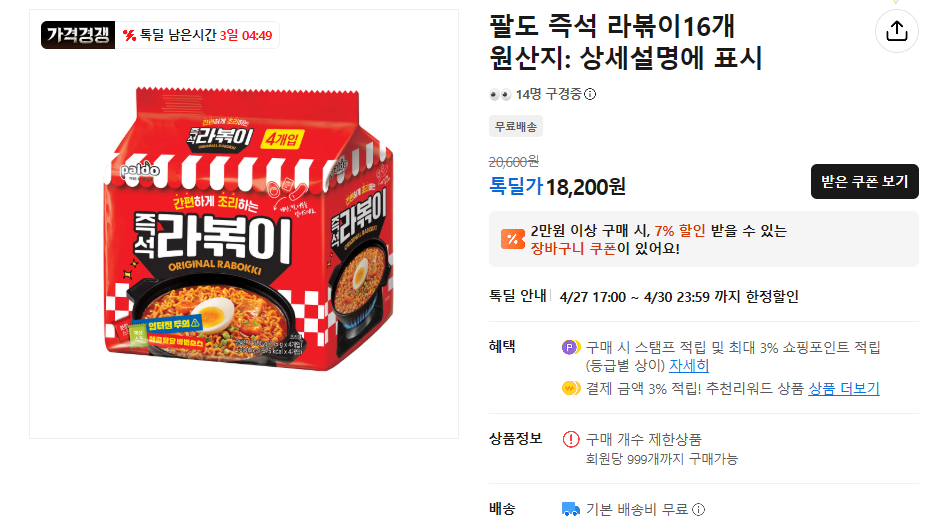Select the 무료배송 tag
The width and height of the screenshot is (945, 516).
(515, 127)
